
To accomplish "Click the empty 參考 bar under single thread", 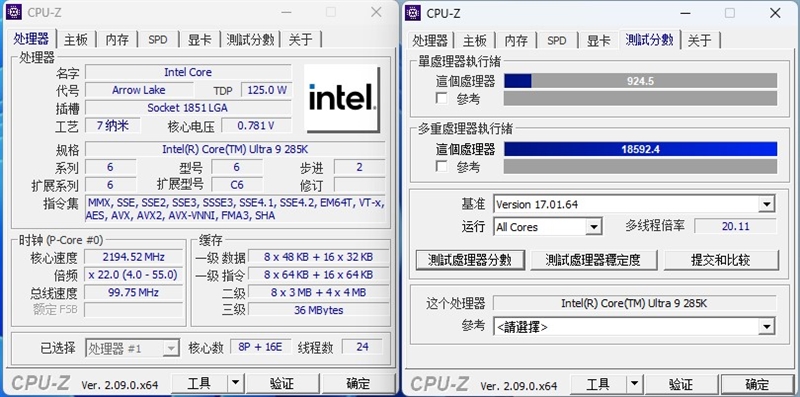I will pos(640,98).
